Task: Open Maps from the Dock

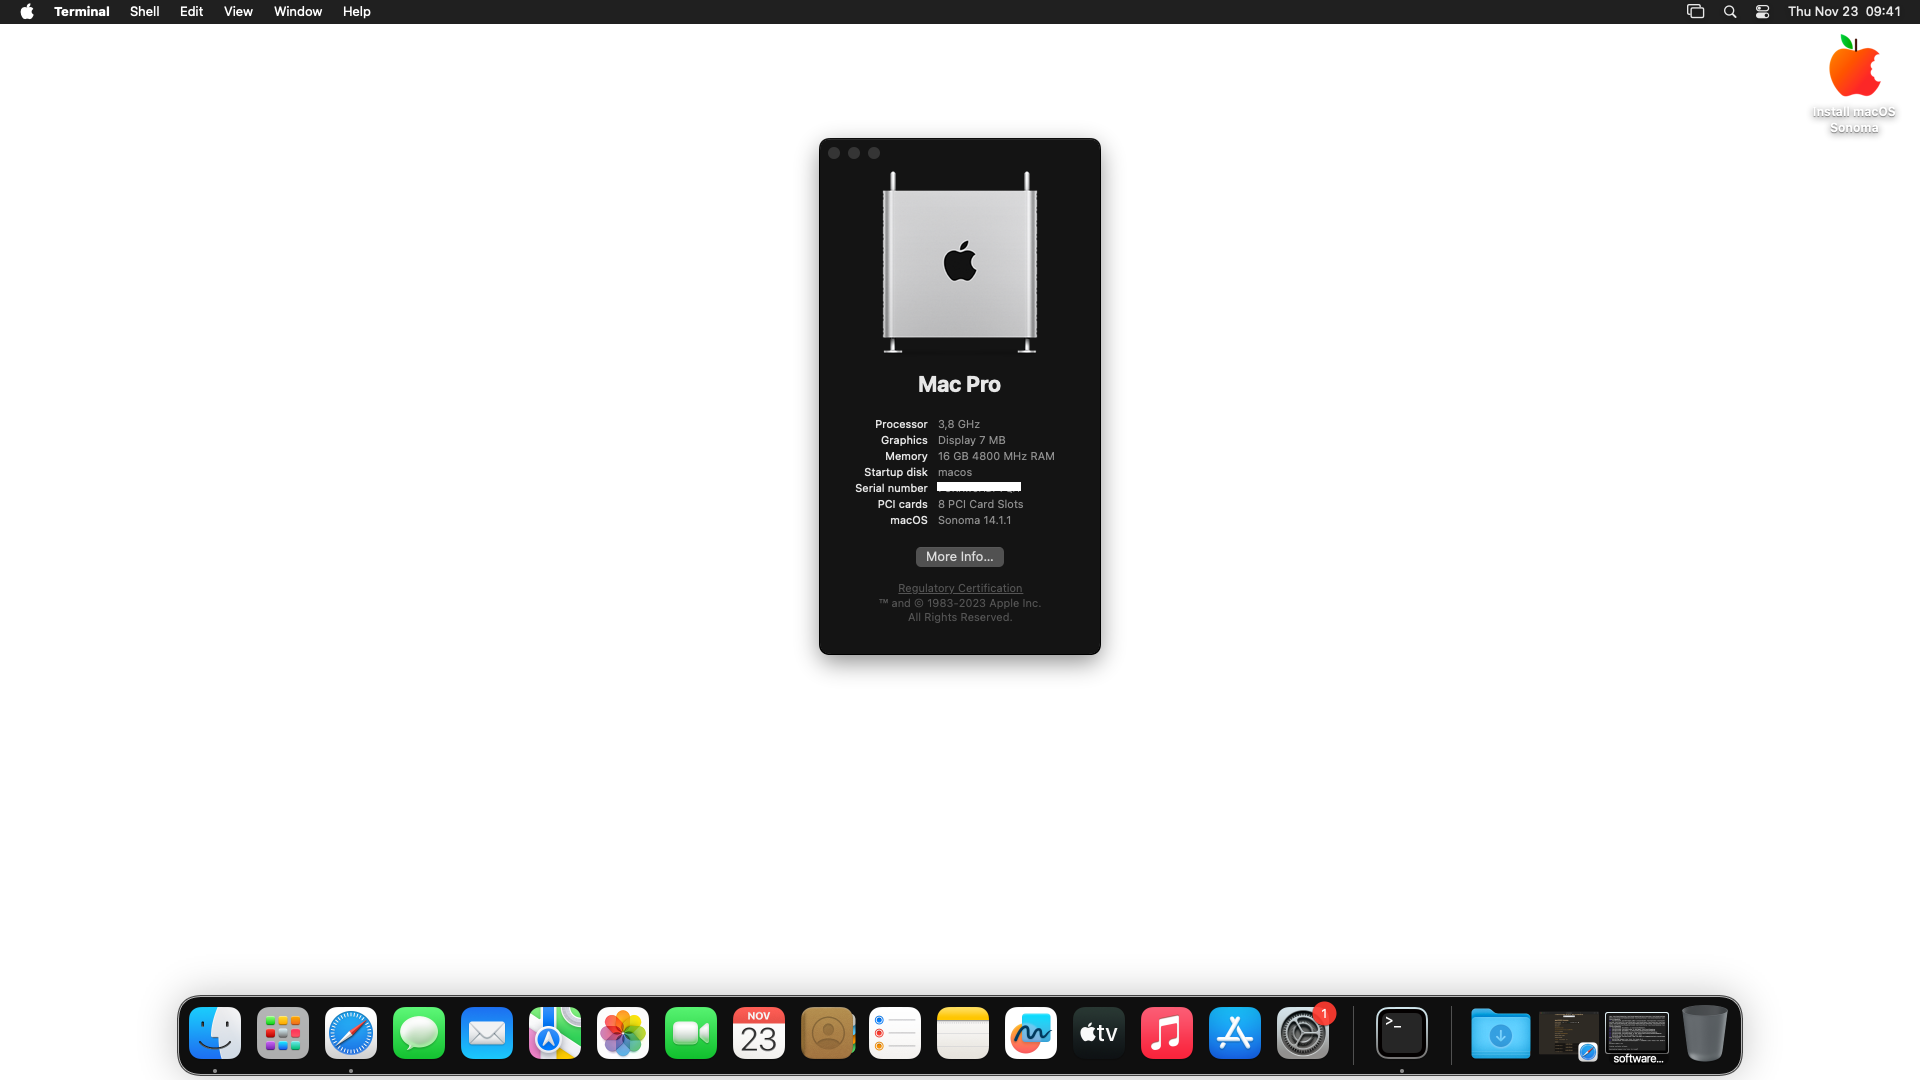Action: [x=554, y=1033]
